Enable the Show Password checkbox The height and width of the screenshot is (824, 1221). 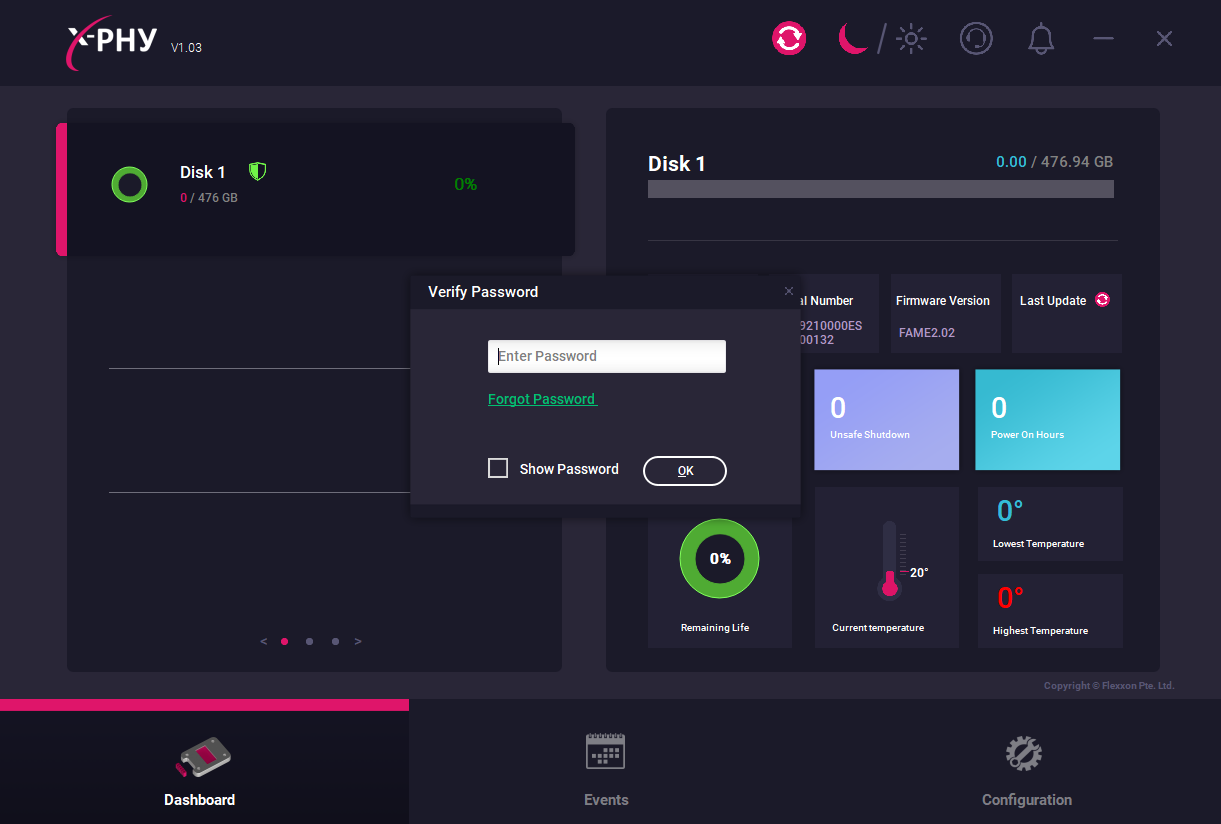(x=498, y=468)
